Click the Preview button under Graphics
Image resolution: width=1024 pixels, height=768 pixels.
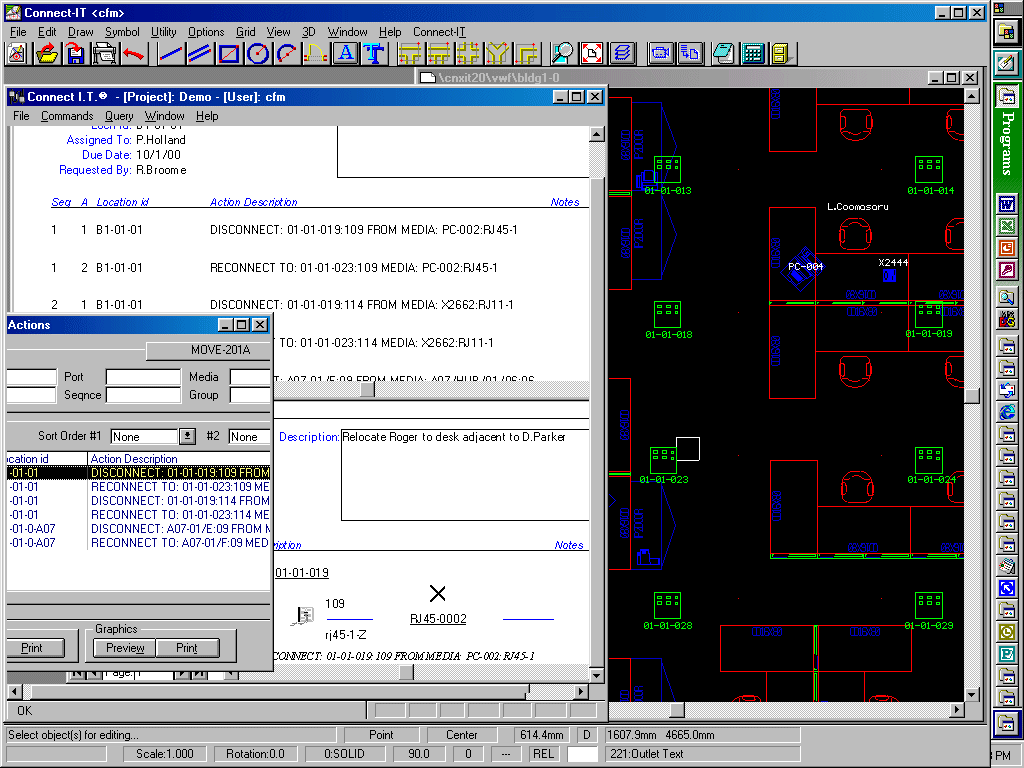[x=125, y=648]
